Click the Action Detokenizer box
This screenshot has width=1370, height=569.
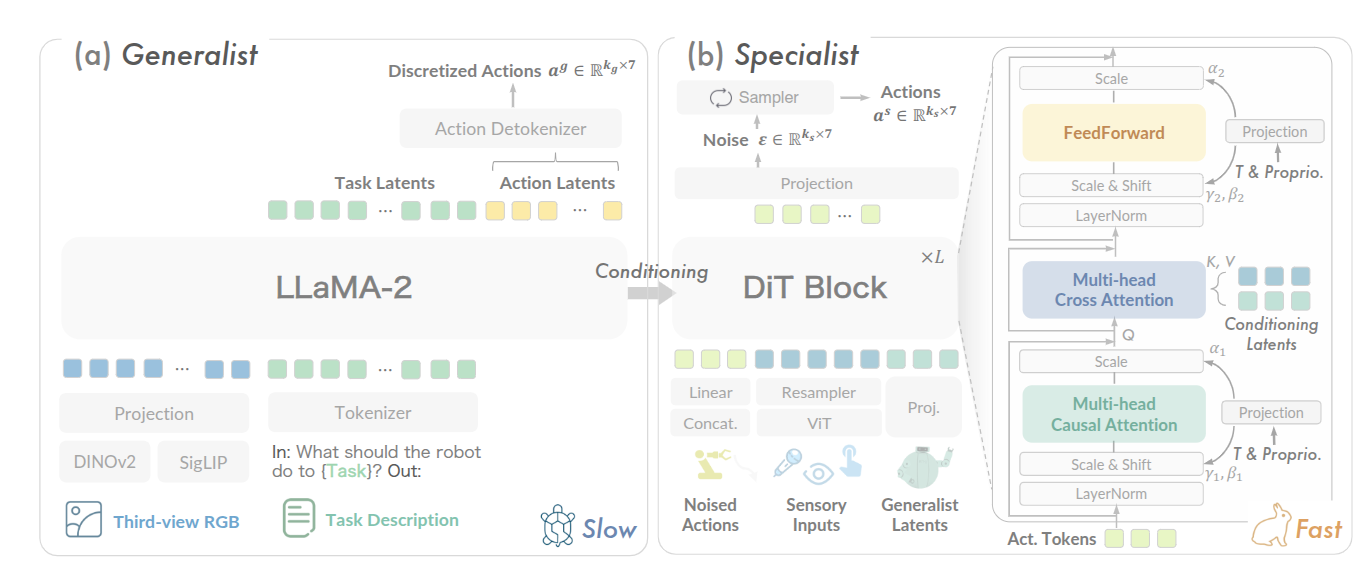510,128
